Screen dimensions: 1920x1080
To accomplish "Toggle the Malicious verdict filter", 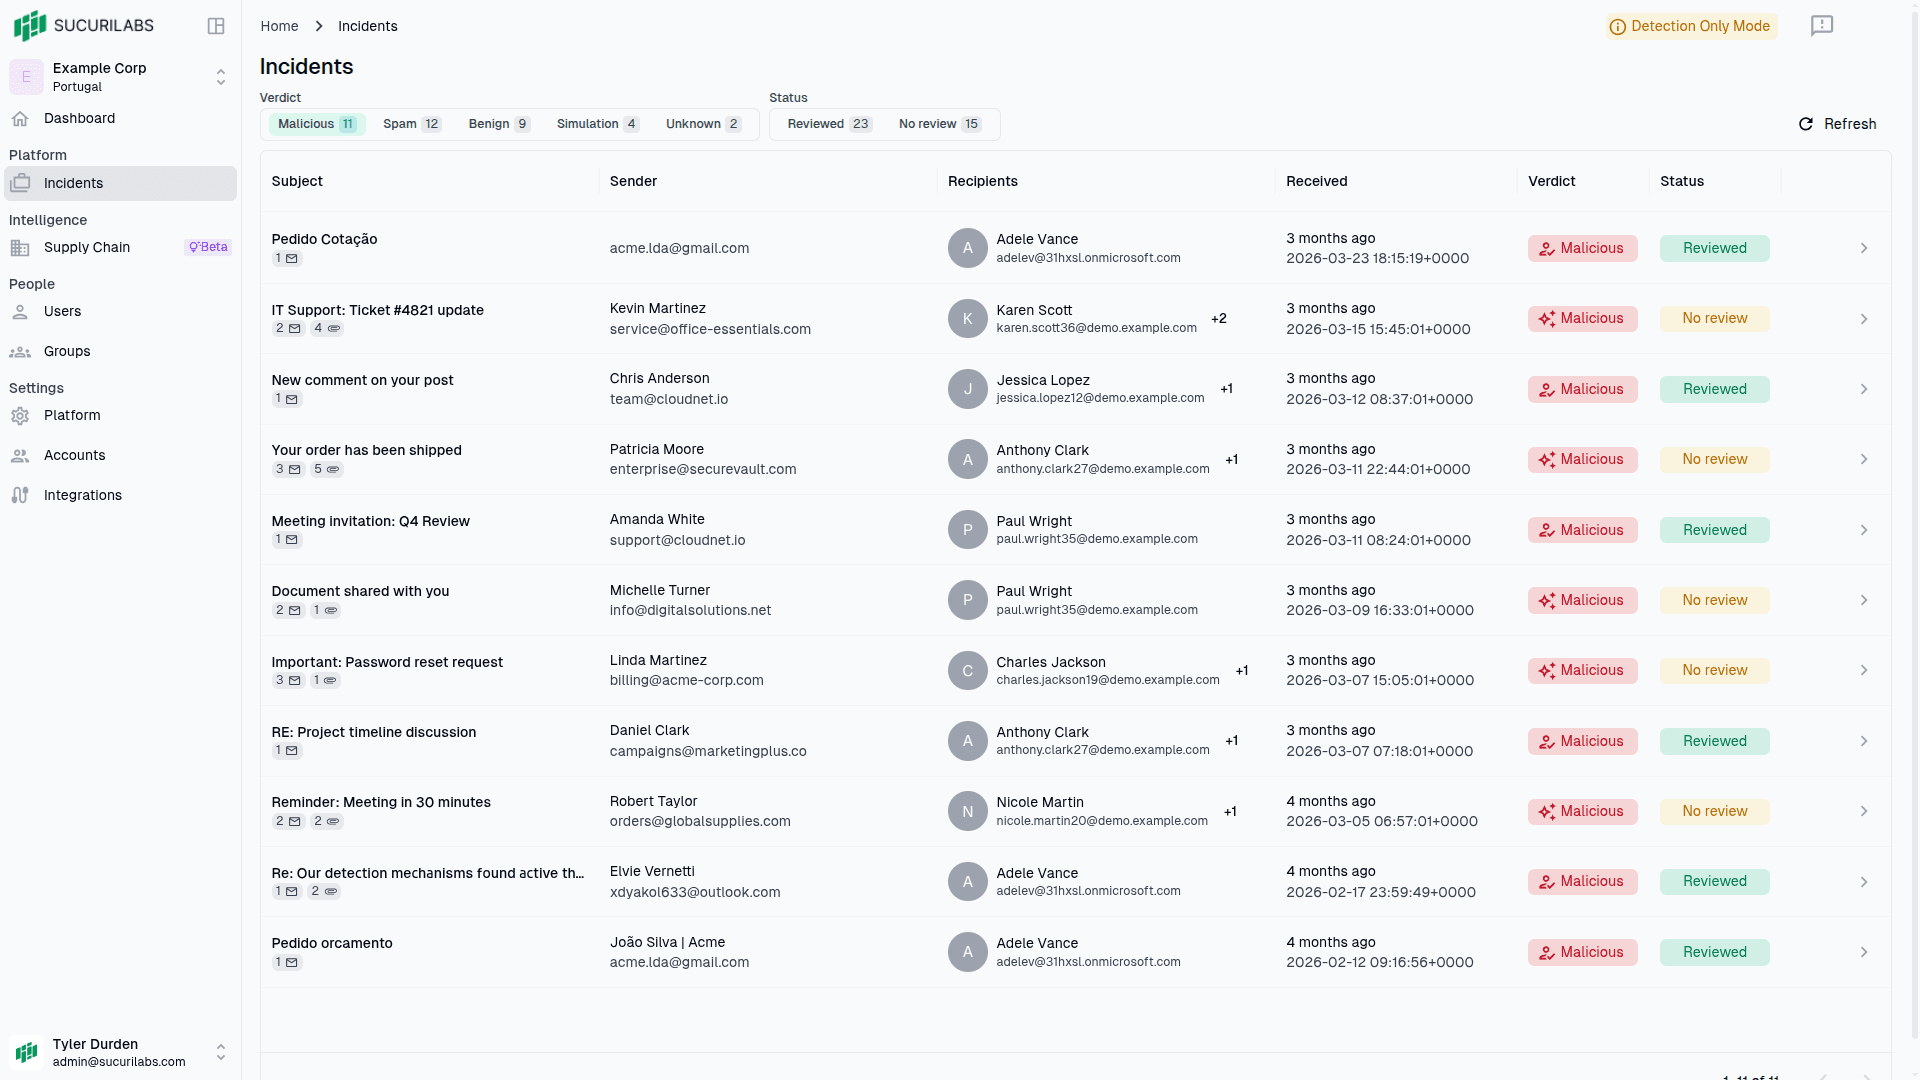I will 317,124.
